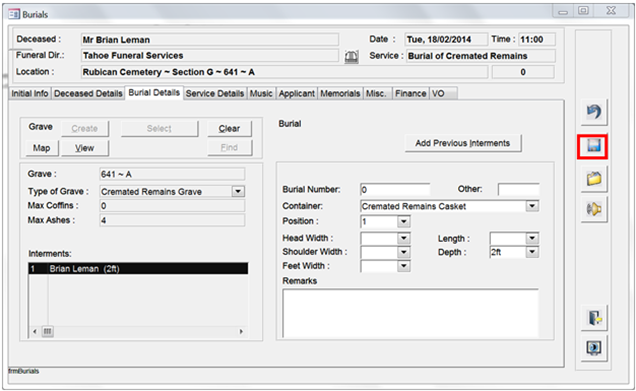
Task: Click the funeral director lookup icon
Action: pyautogui.click(x=351, y=57)
